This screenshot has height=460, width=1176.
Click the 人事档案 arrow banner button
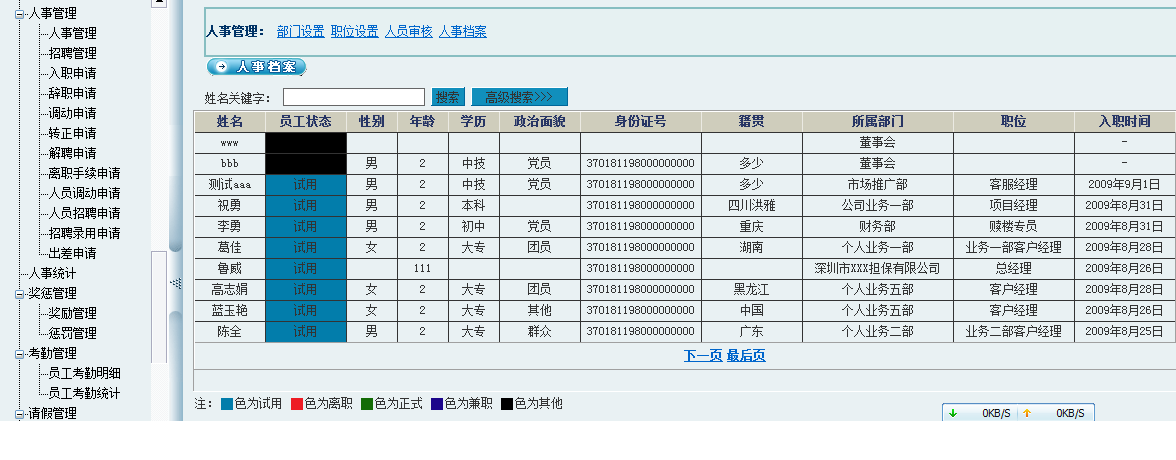(x=256, y=67)
